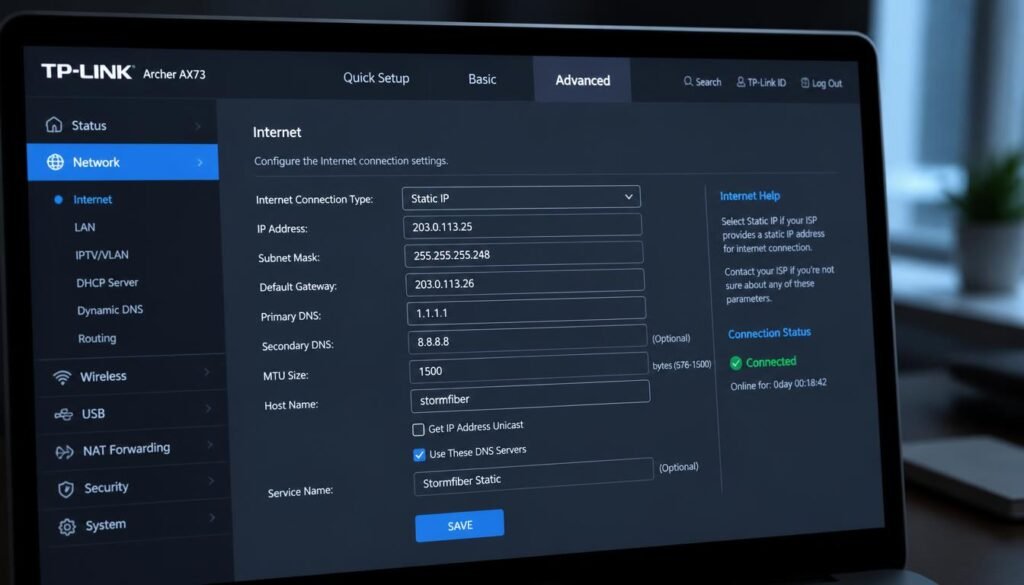Expand the Security menu chevron
This screenshot has height=585, width=1024.
pyautogui.click(x=211, y=481)
